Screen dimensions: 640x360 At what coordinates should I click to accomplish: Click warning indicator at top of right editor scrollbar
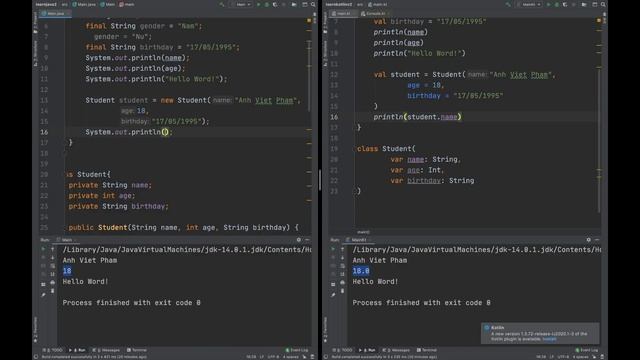pos(599,20)
